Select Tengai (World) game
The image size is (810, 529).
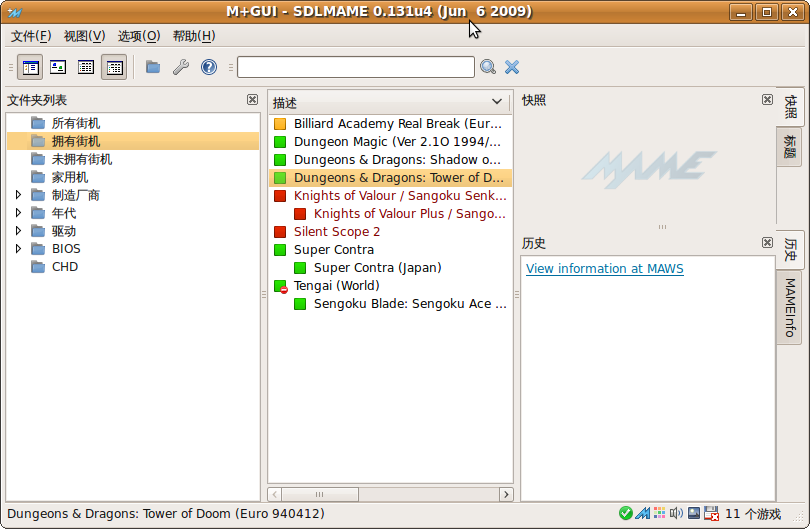[x=391, y=286]
